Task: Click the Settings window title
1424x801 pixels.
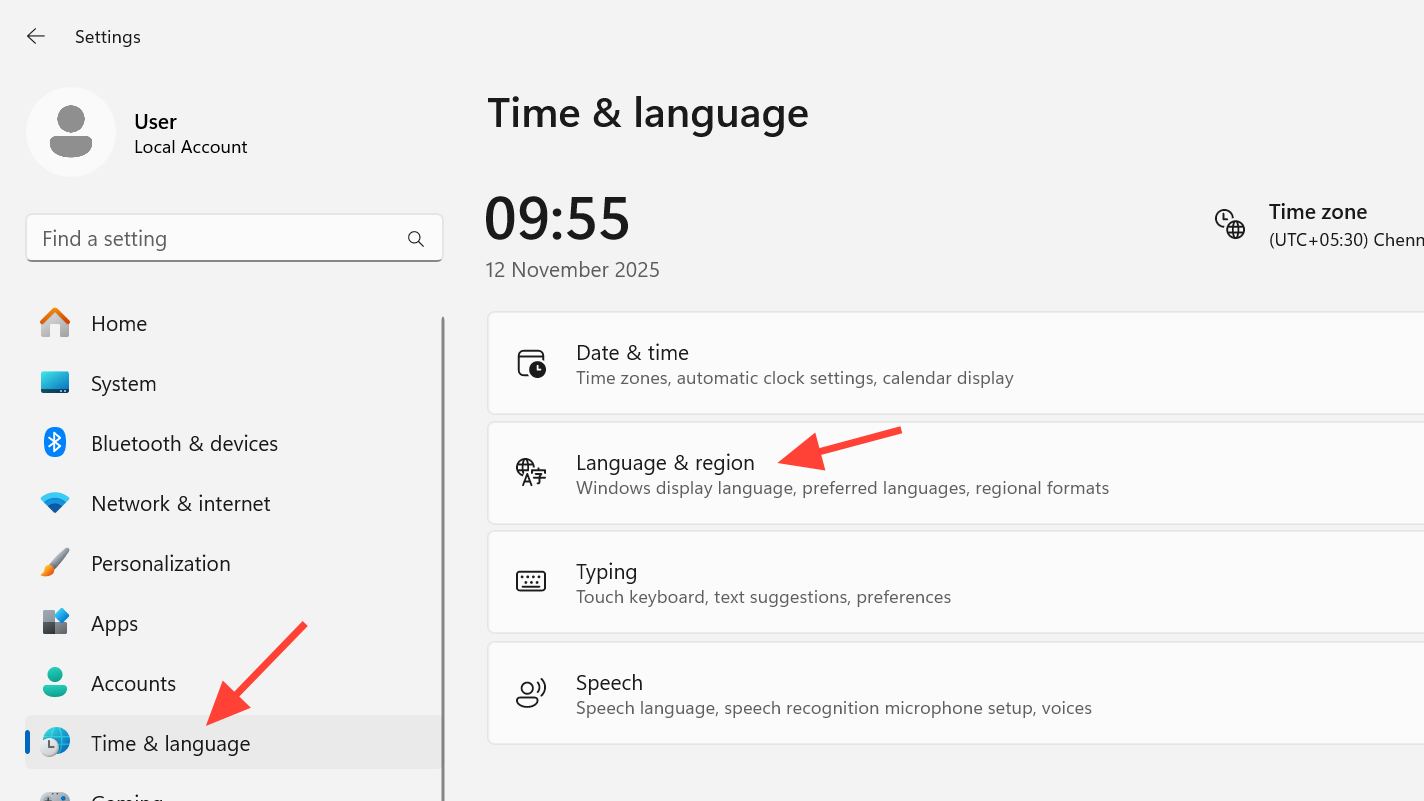Action: point(108,37)
